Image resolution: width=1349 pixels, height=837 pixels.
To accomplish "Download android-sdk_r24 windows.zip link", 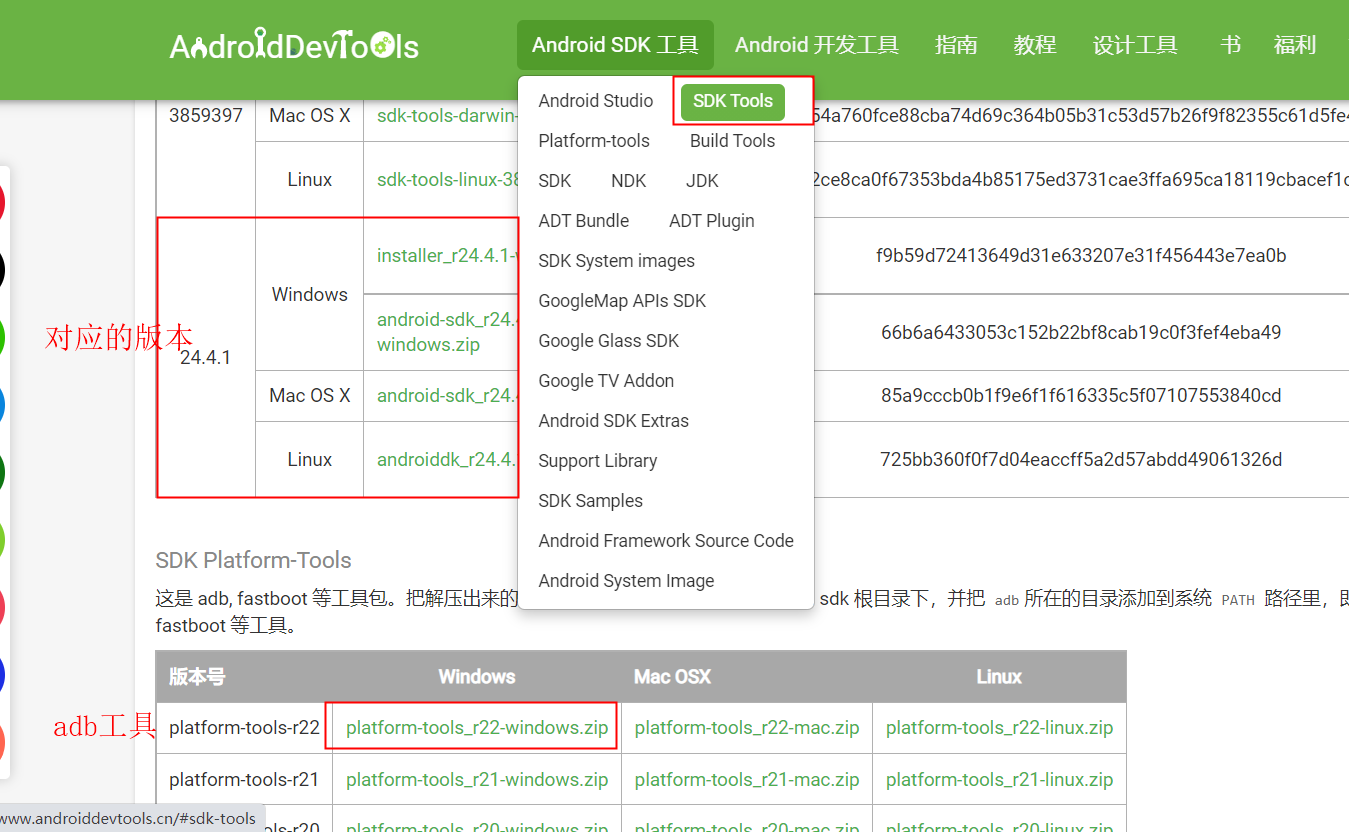I will 447,332.
